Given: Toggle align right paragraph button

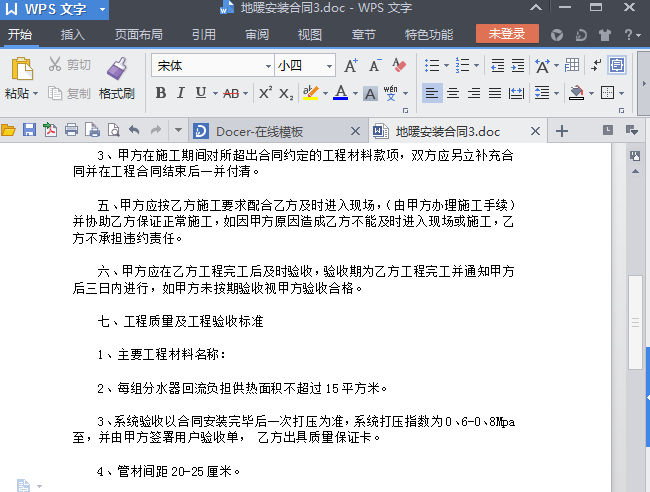Looking at the screenshot, I should (474, 93).
